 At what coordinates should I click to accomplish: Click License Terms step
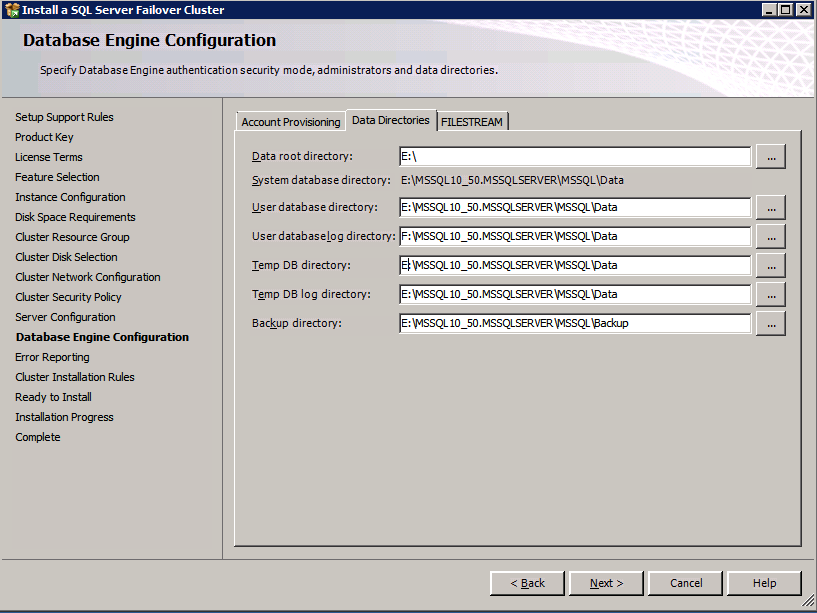[49, 157]
